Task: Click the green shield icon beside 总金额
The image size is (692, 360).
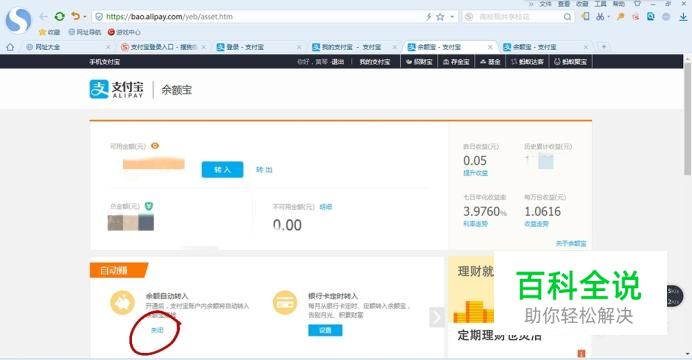Action: [x=149, y=206]
